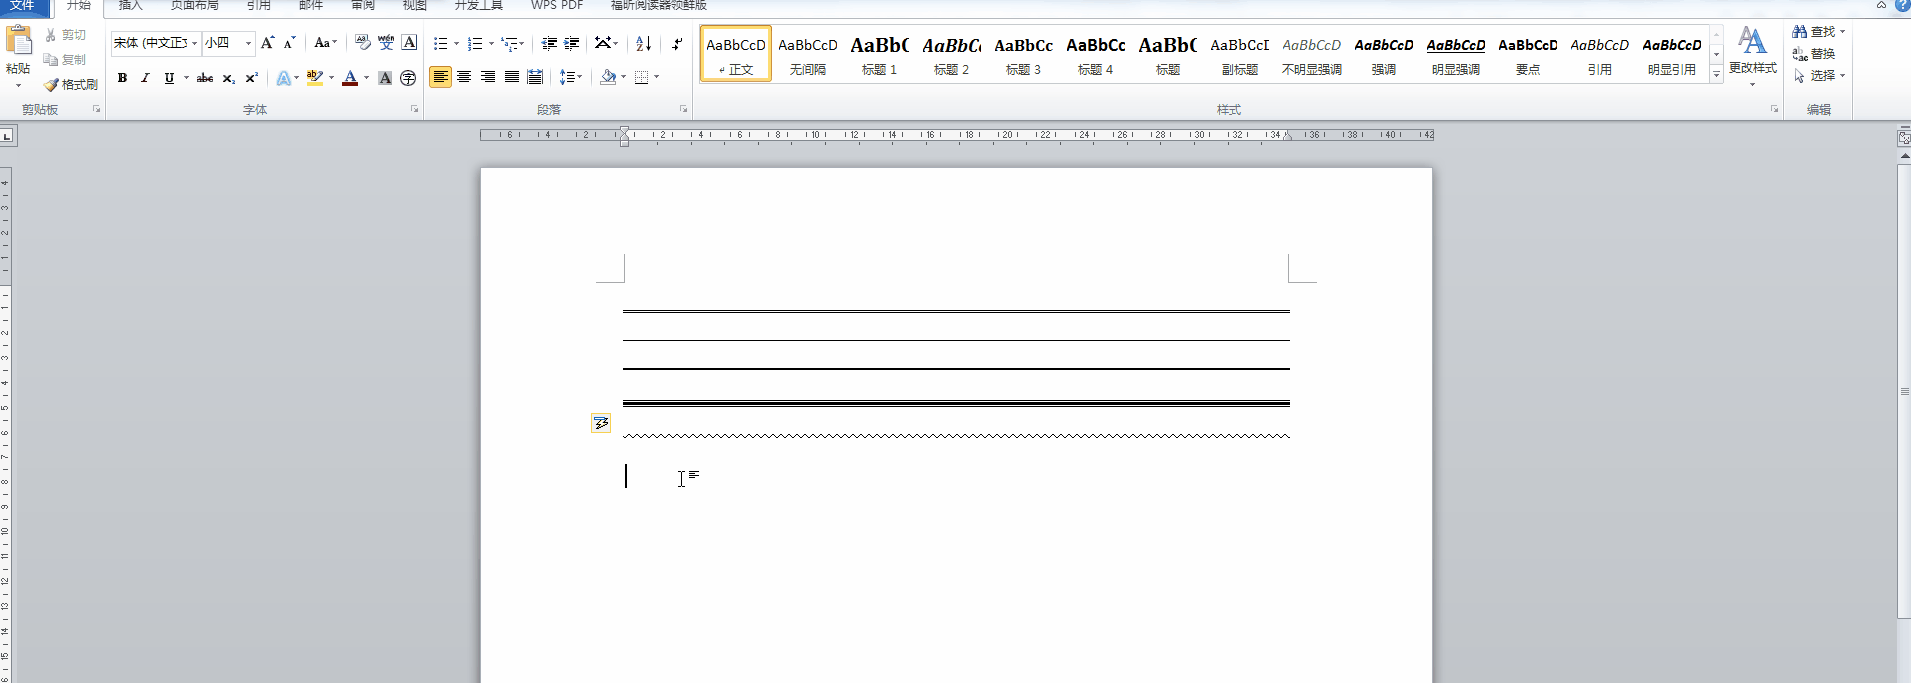Switch to the 页面布局 (Page Layout) tab
This screenshot has height=683, width=1911.
[194, 6]
